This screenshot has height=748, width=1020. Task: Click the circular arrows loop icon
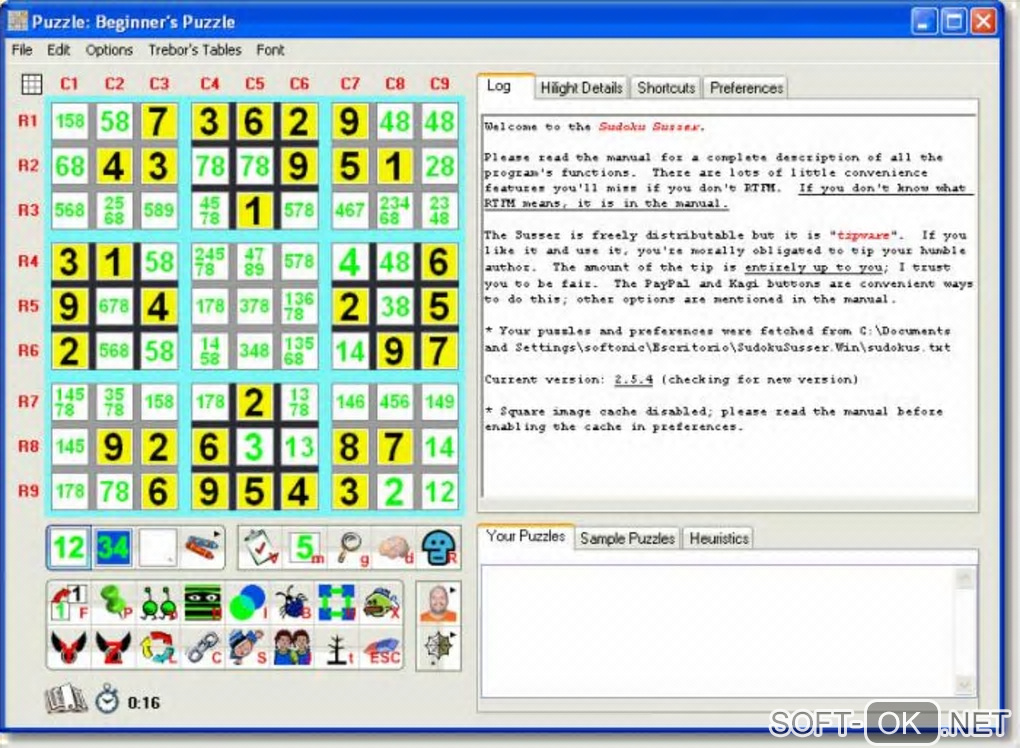[x=159, y=647]
